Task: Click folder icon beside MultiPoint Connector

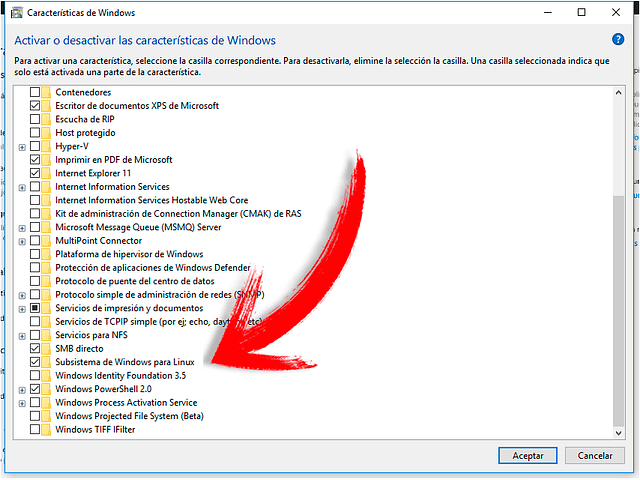Action: point(46,240)
